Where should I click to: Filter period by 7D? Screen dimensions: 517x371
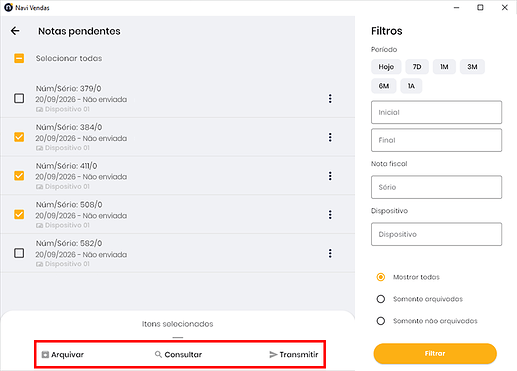click(417, 67)
